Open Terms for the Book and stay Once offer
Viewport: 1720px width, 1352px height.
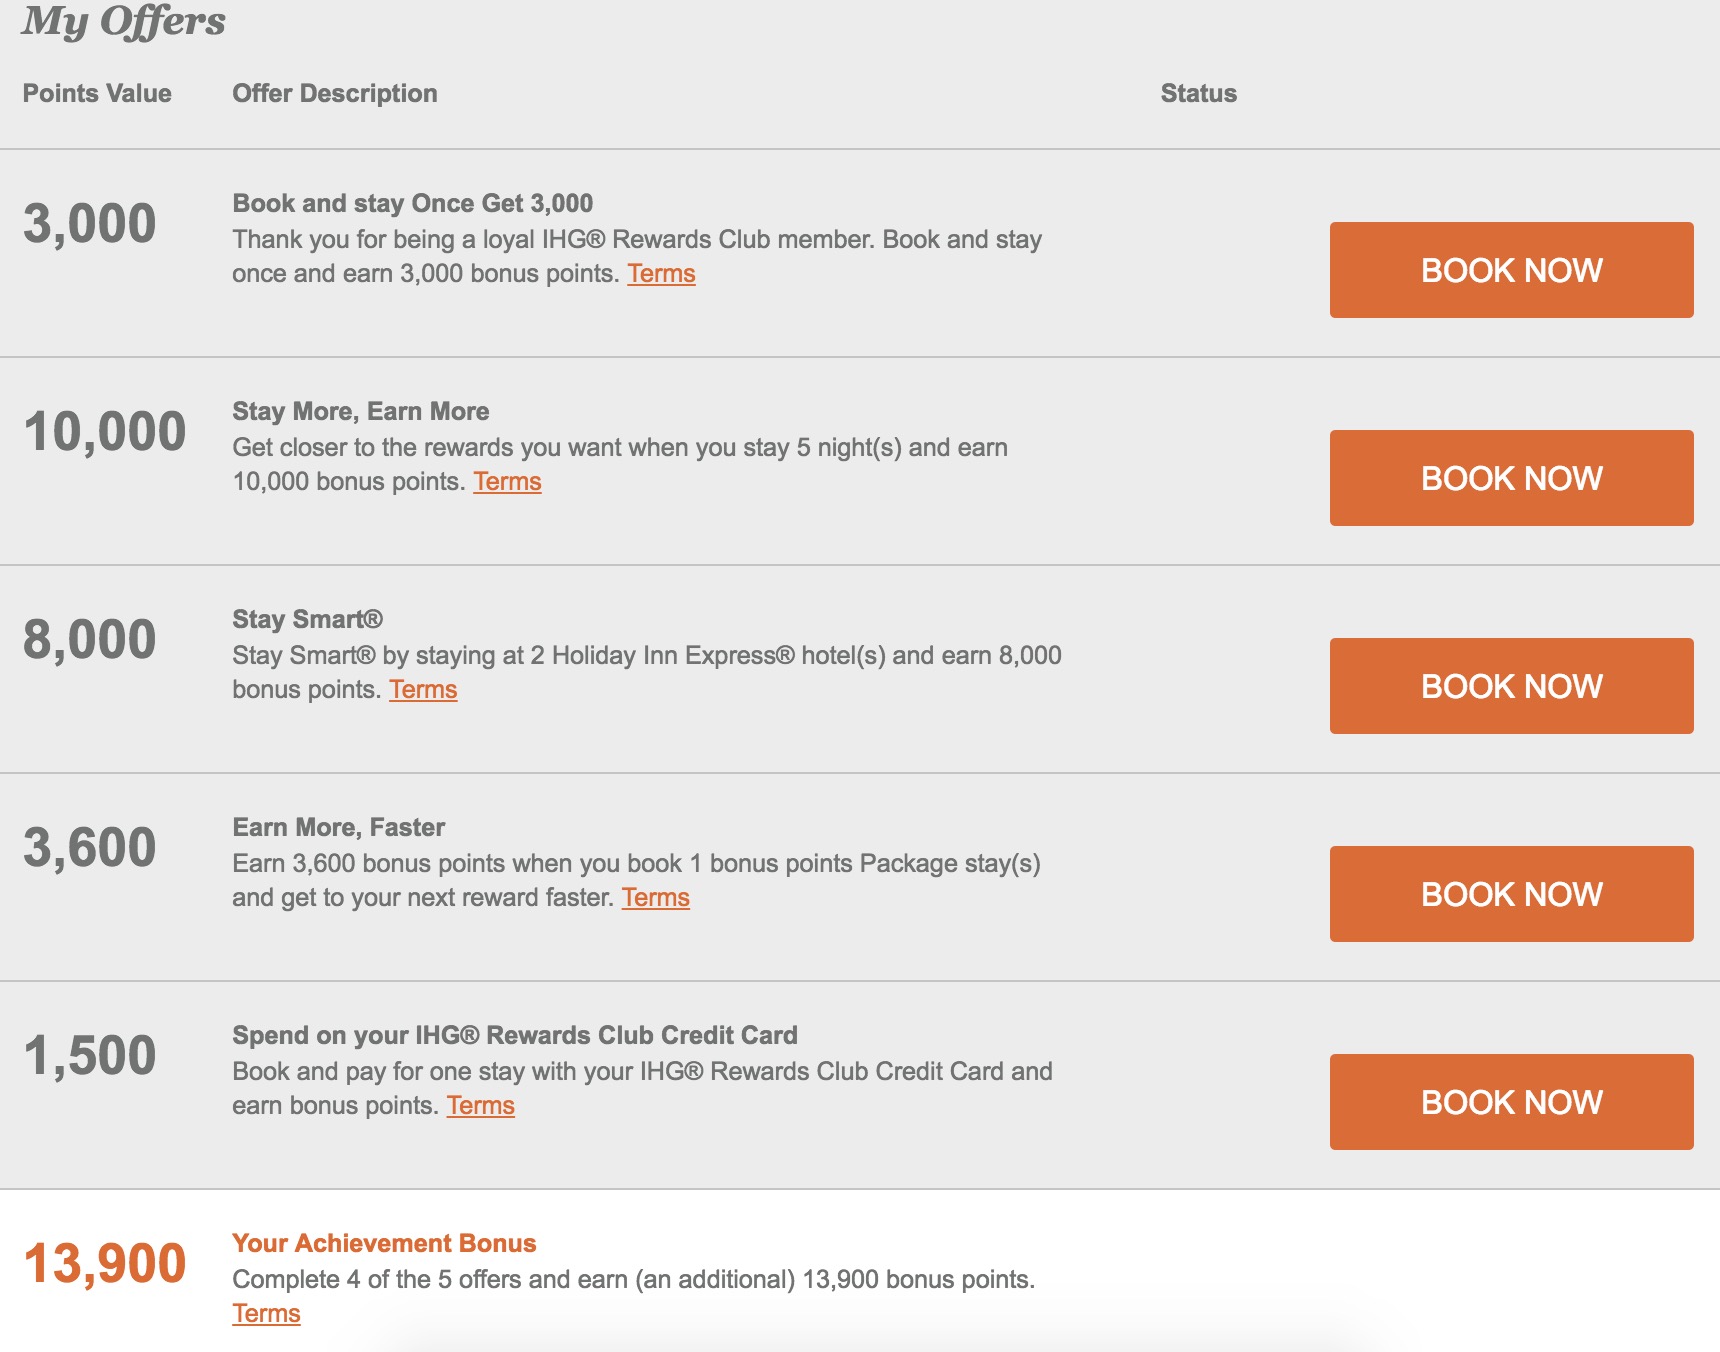[661, 274]
